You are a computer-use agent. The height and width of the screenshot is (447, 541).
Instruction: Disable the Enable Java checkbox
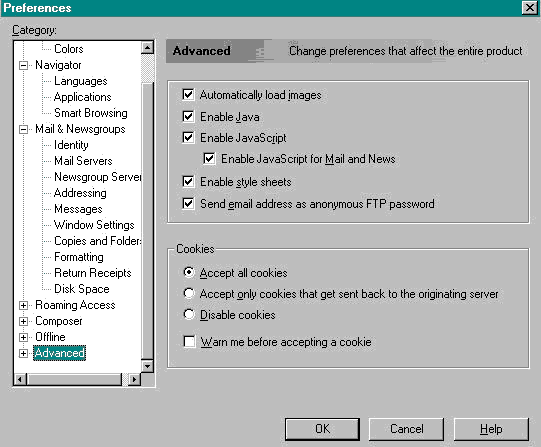pyautogui.click(x=188, y=117)
